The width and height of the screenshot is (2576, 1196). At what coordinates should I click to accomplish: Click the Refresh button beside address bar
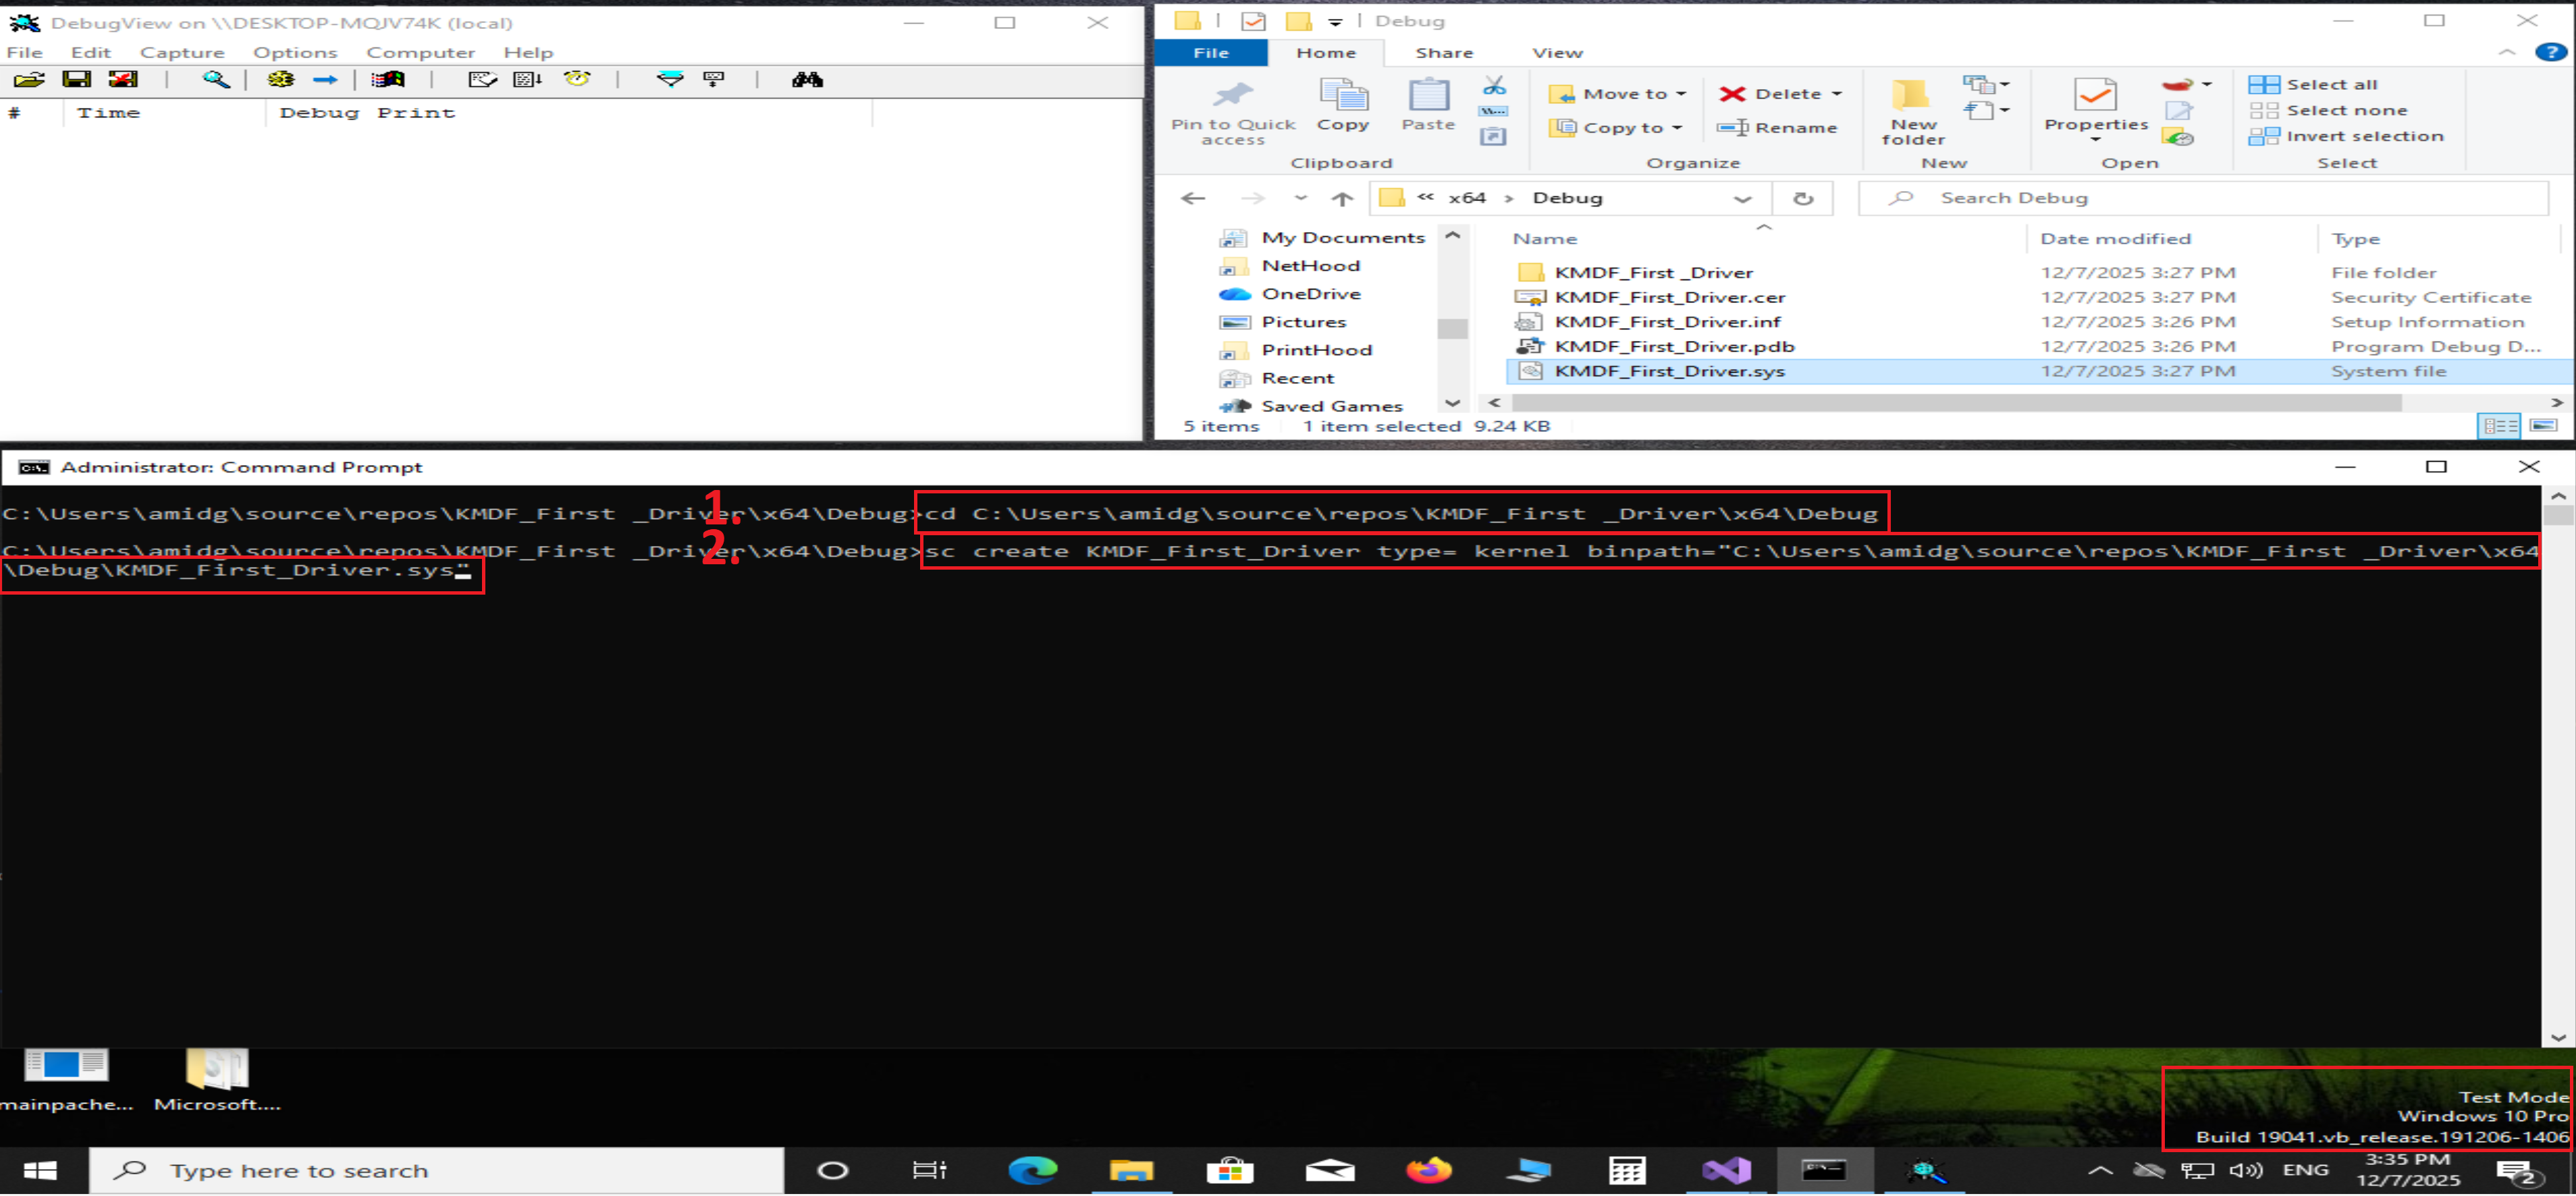point(1802,198)
